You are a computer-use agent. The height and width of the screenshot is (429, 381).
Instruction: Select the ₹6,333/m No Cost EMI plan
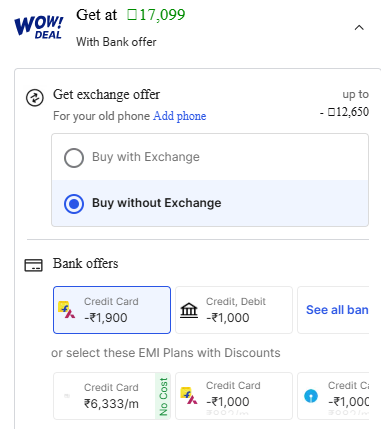(112, 396)
